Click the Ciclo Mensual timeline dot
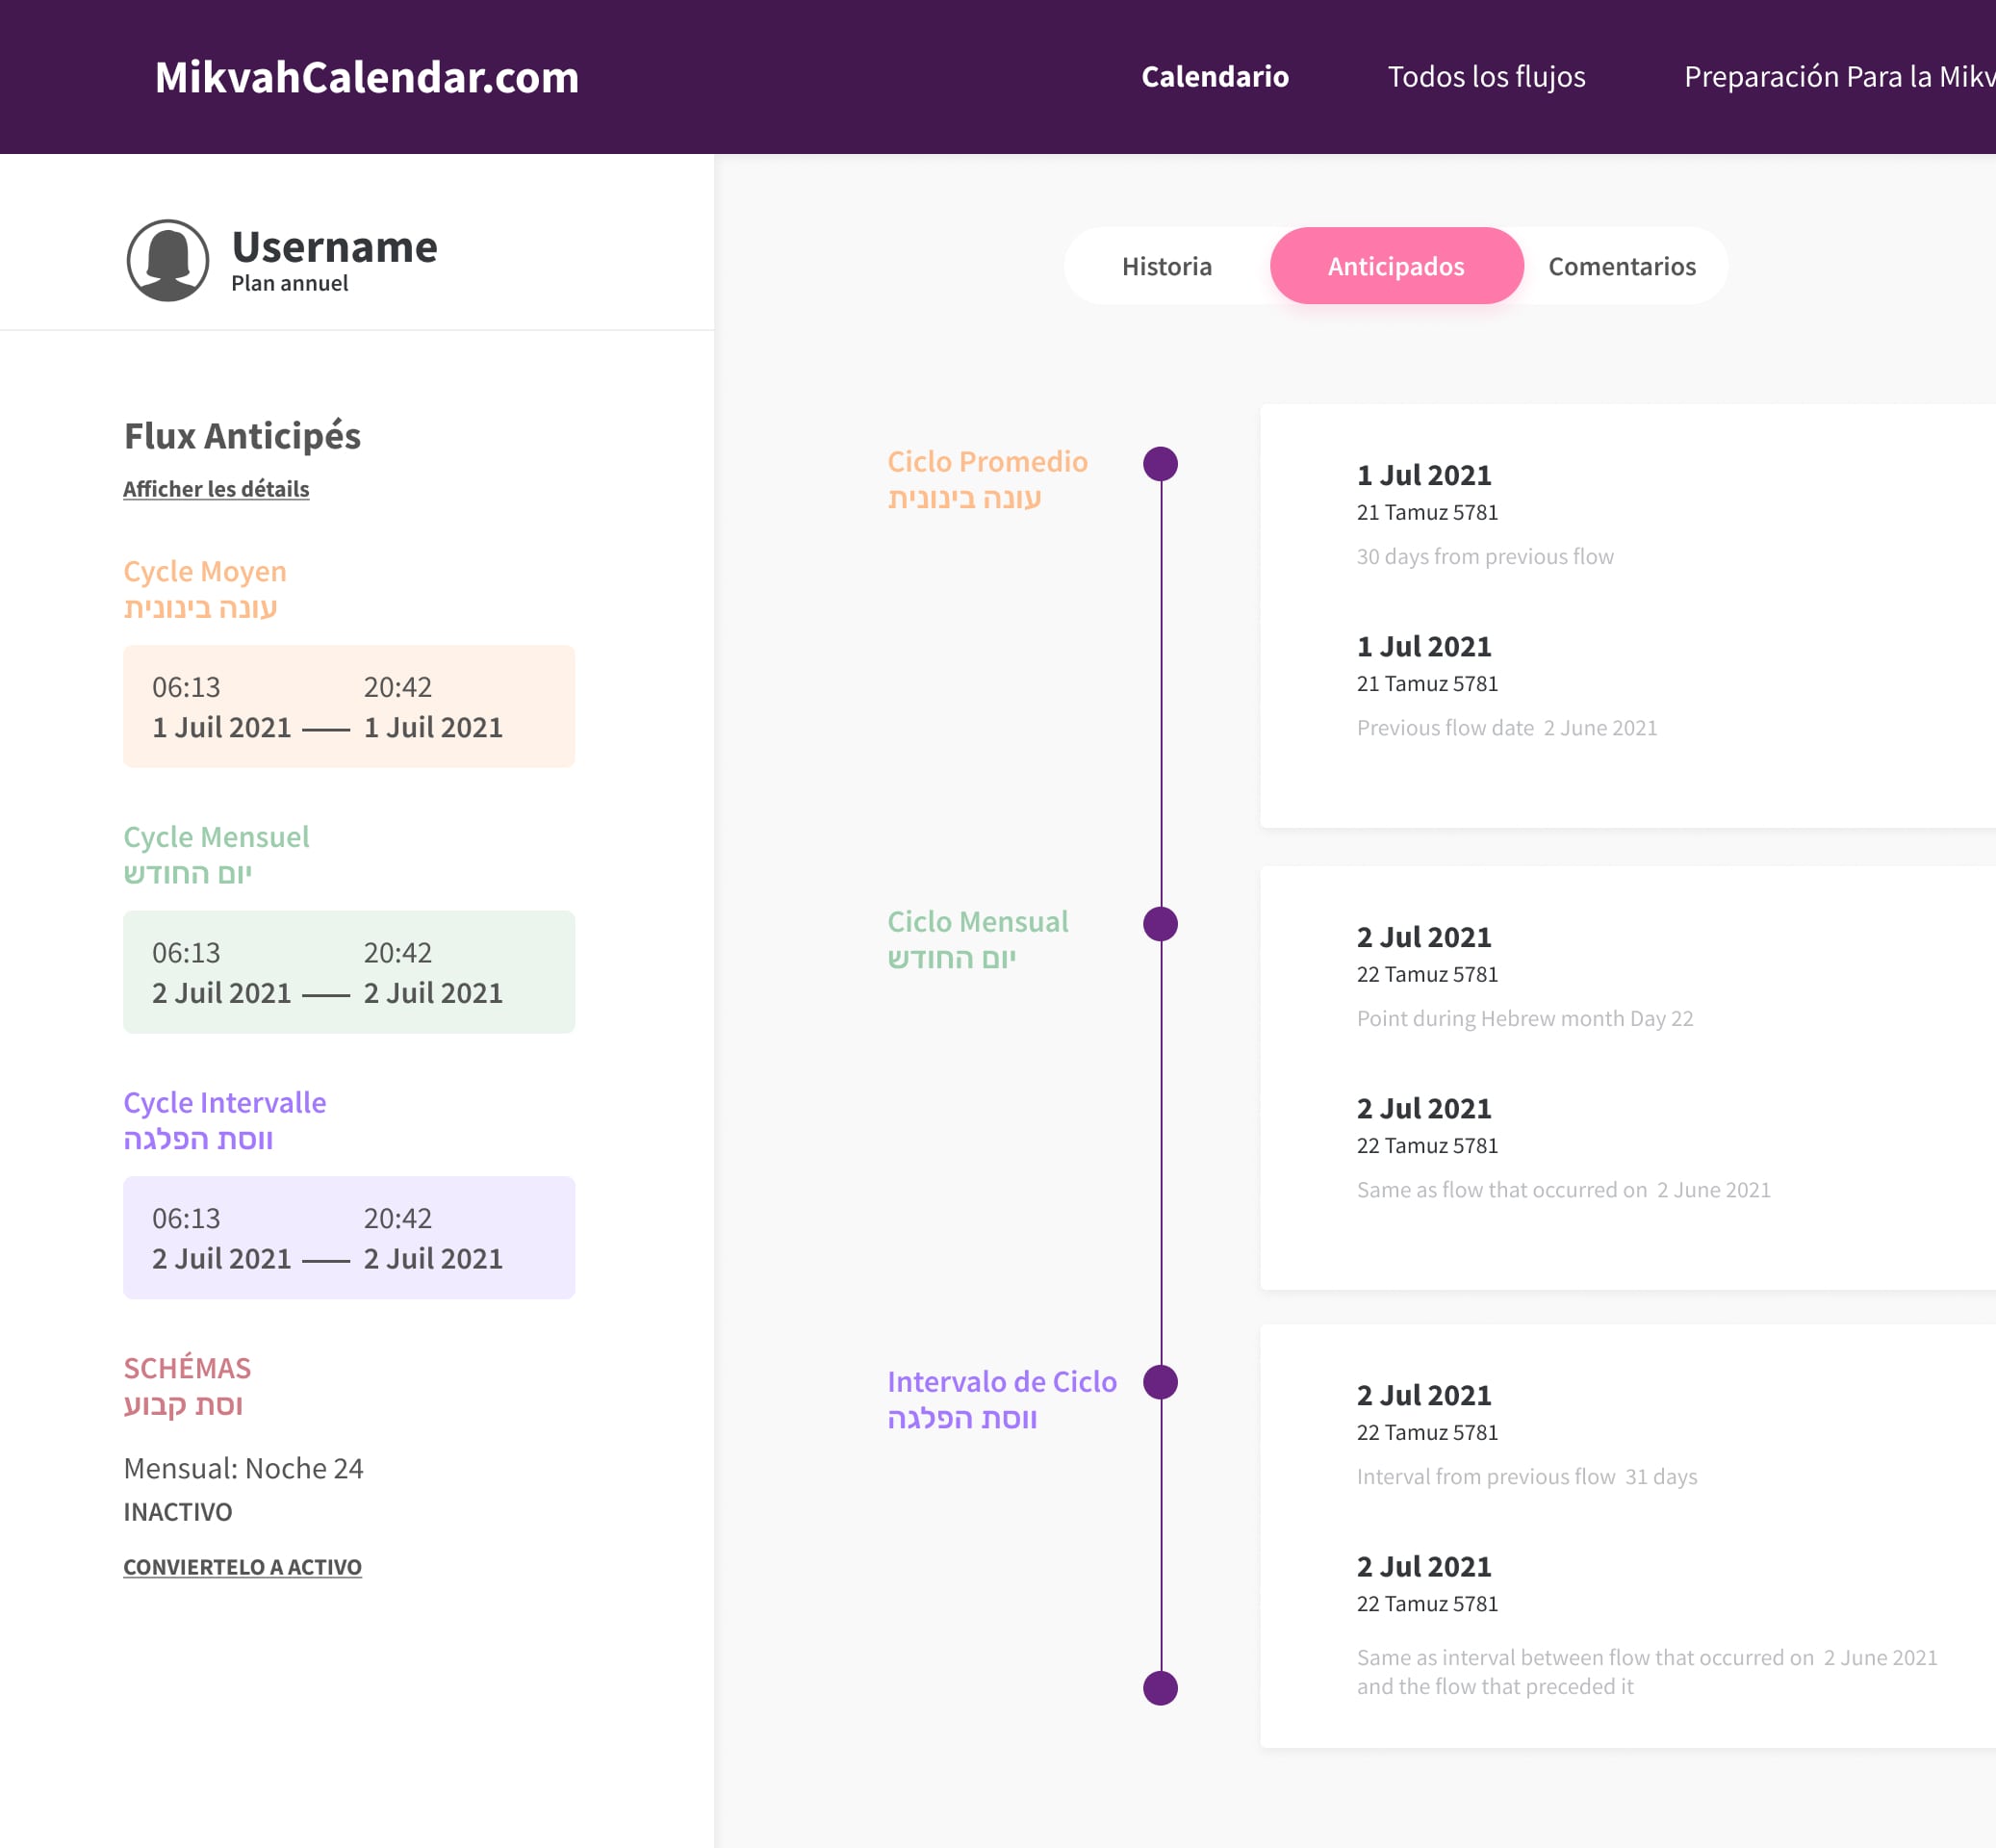 (1160, 924)
